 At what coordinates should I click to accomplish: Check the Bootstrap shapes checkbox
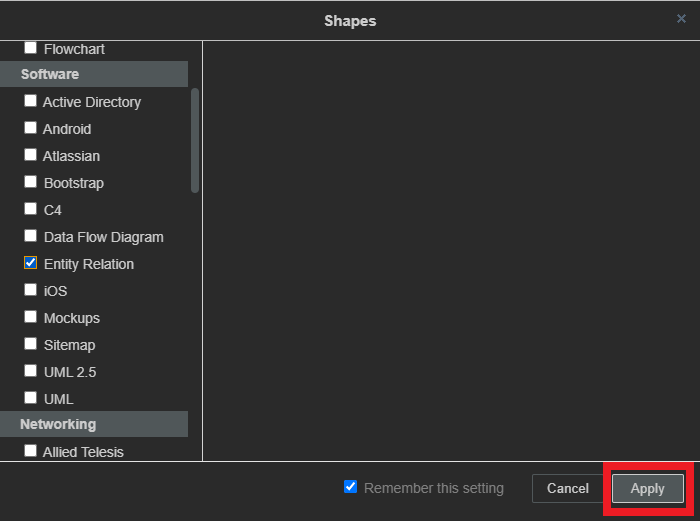click(30, 182)
